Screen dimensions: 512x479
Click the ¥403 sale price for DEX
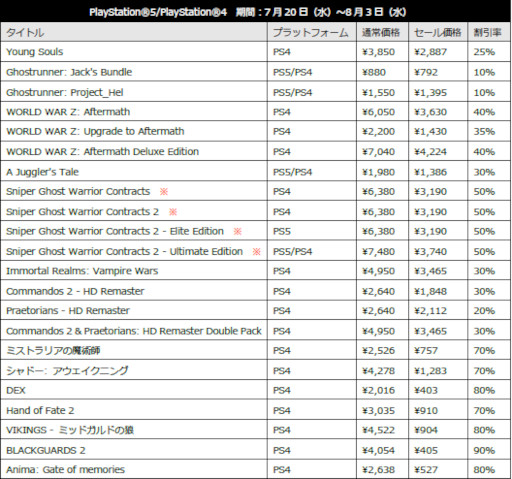pyautogui.click(x=426, y=390)
